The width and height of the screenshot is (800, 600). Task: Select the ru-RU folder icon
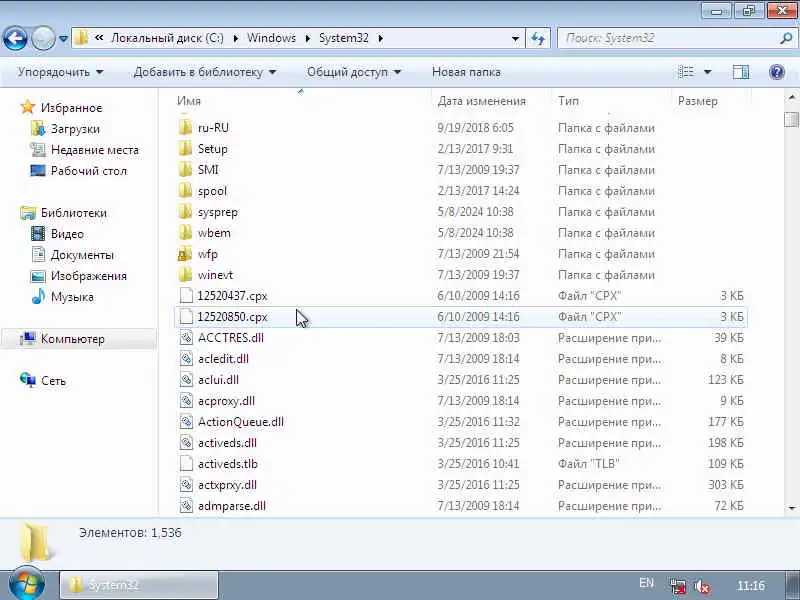[x=186, y=128]
